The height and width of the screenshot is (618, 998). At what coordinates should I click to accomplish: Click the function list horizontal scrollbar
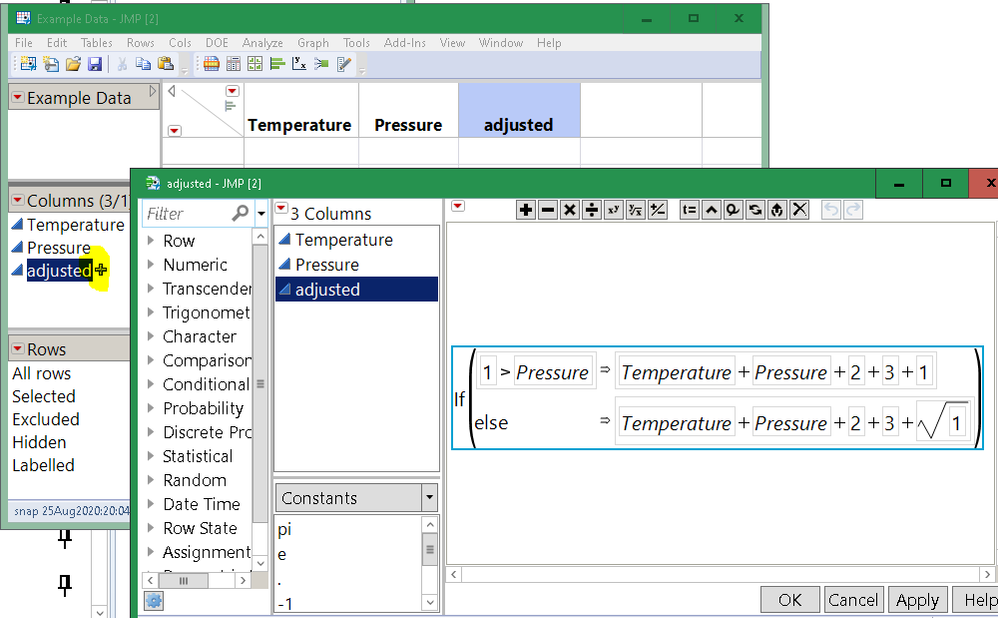(196, 580)
